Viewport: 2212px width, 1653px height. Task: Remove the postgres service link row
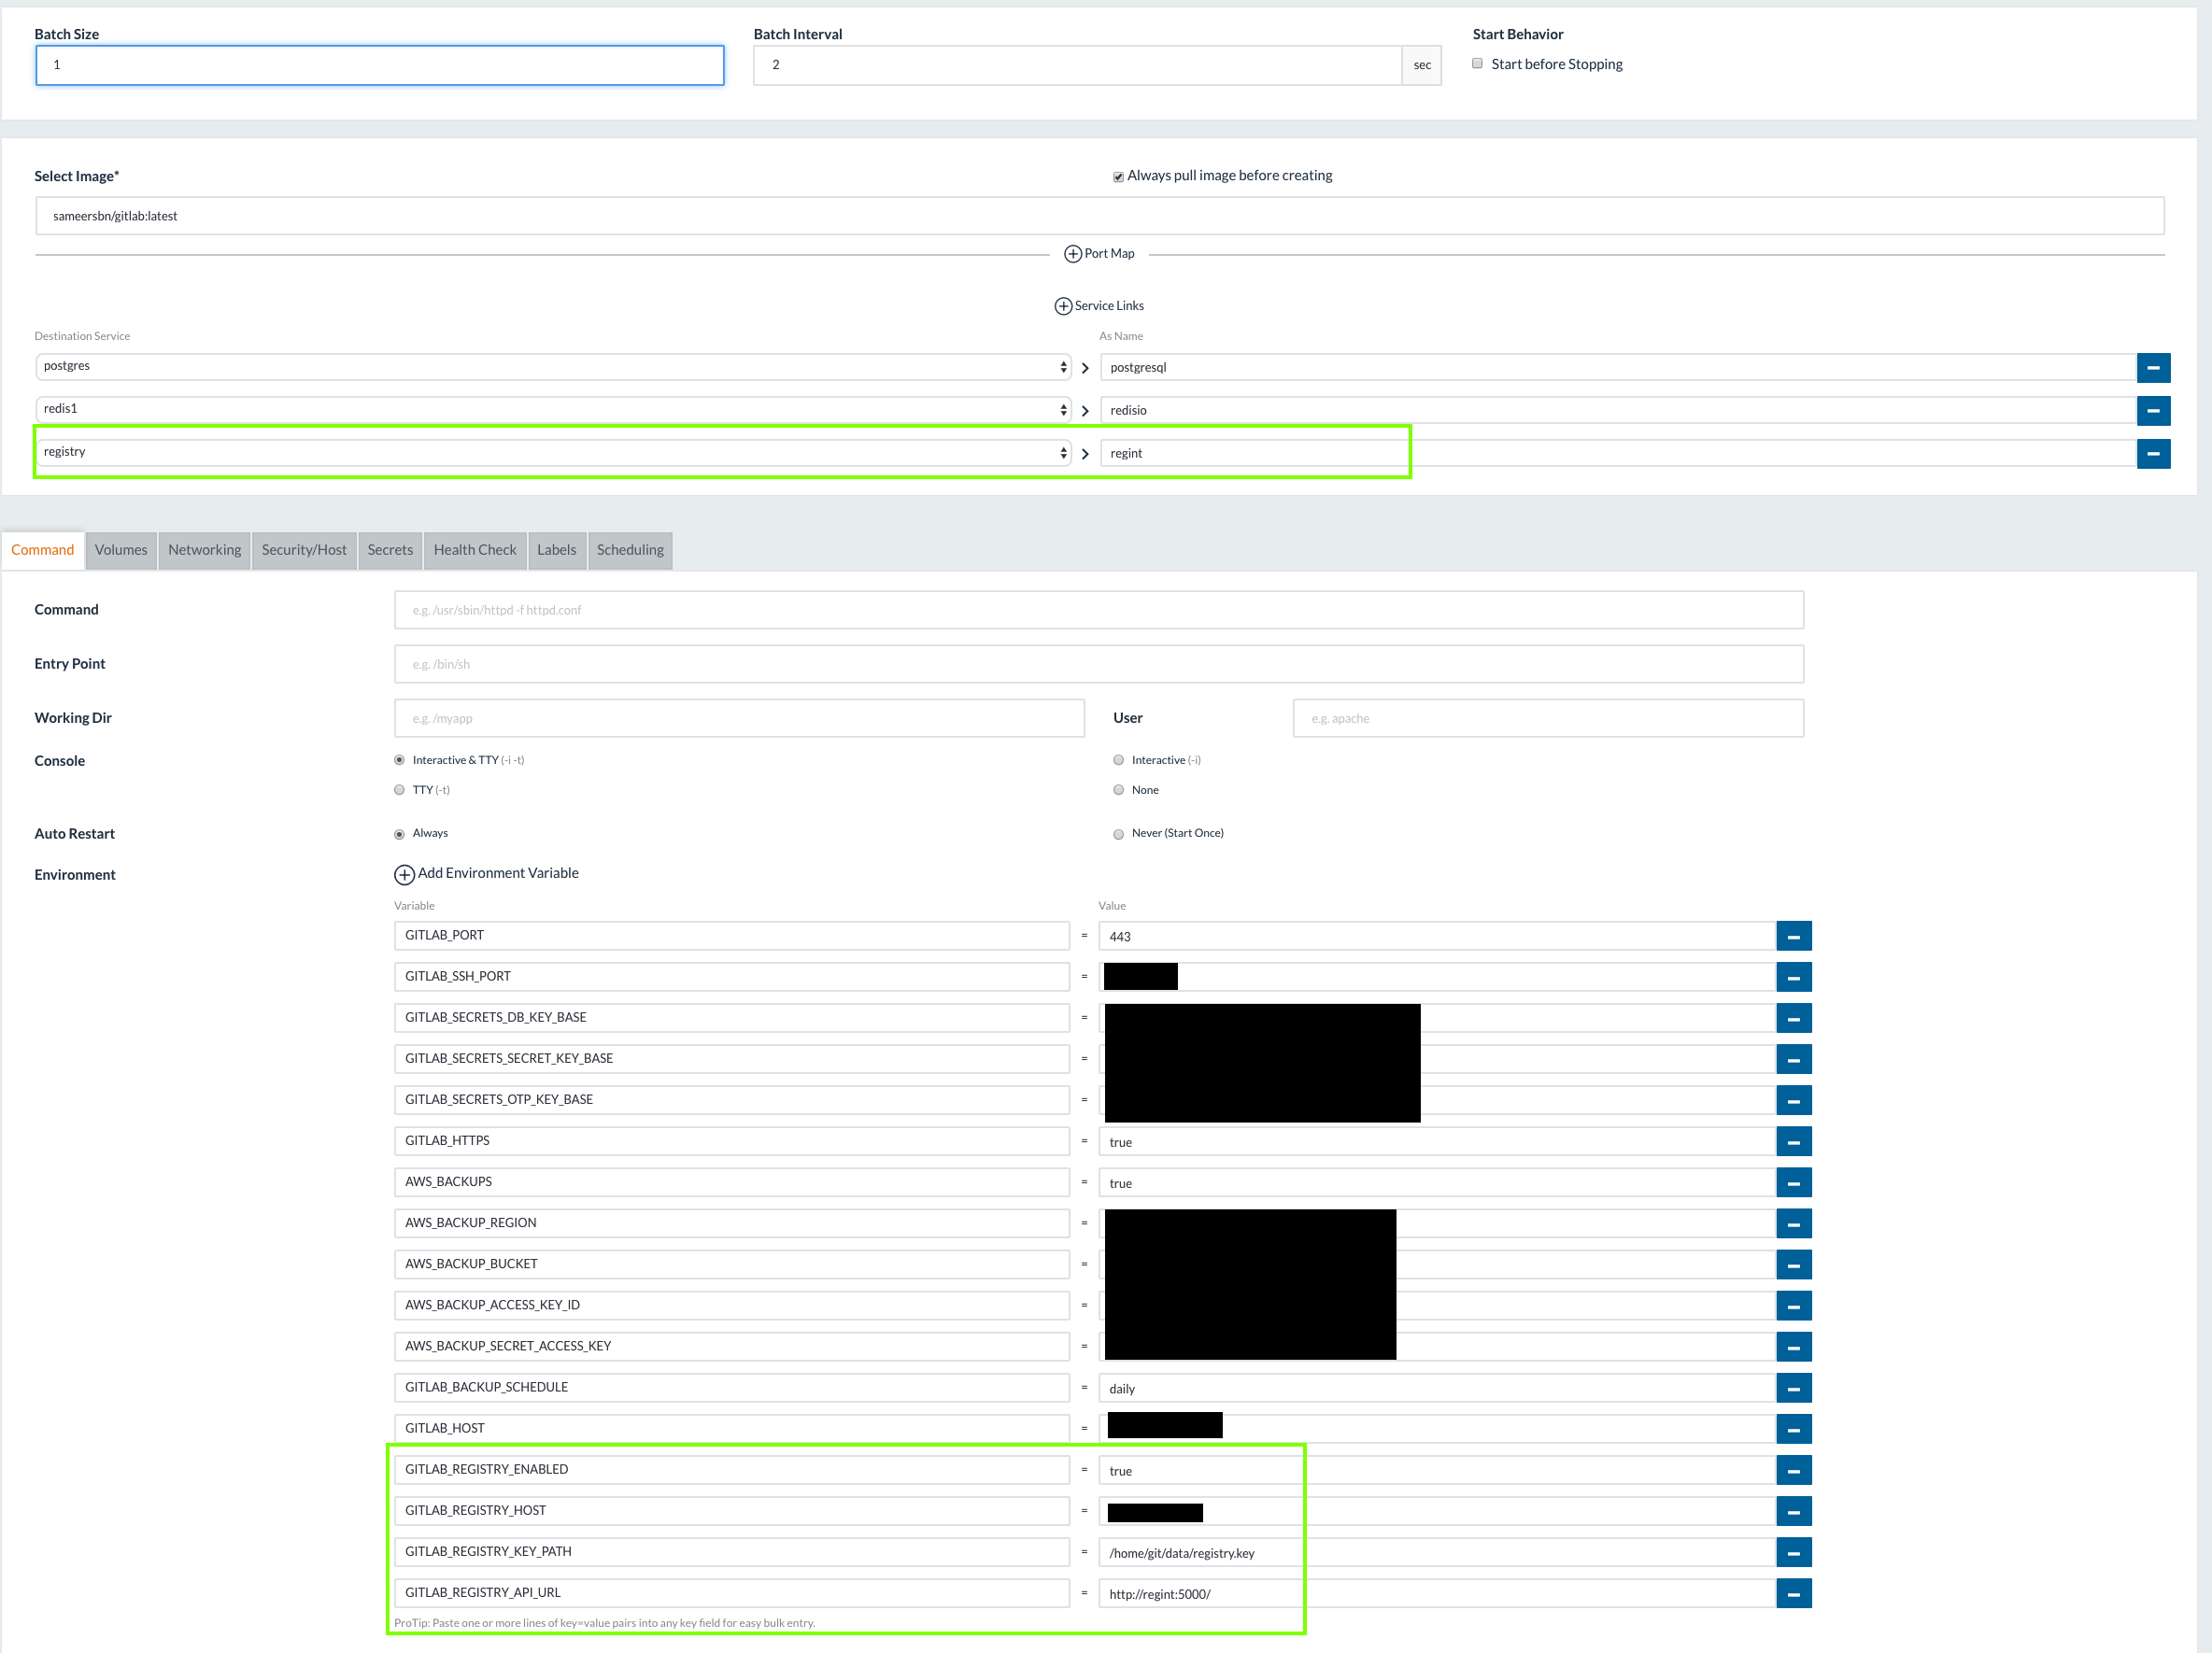coord(2153,368)
